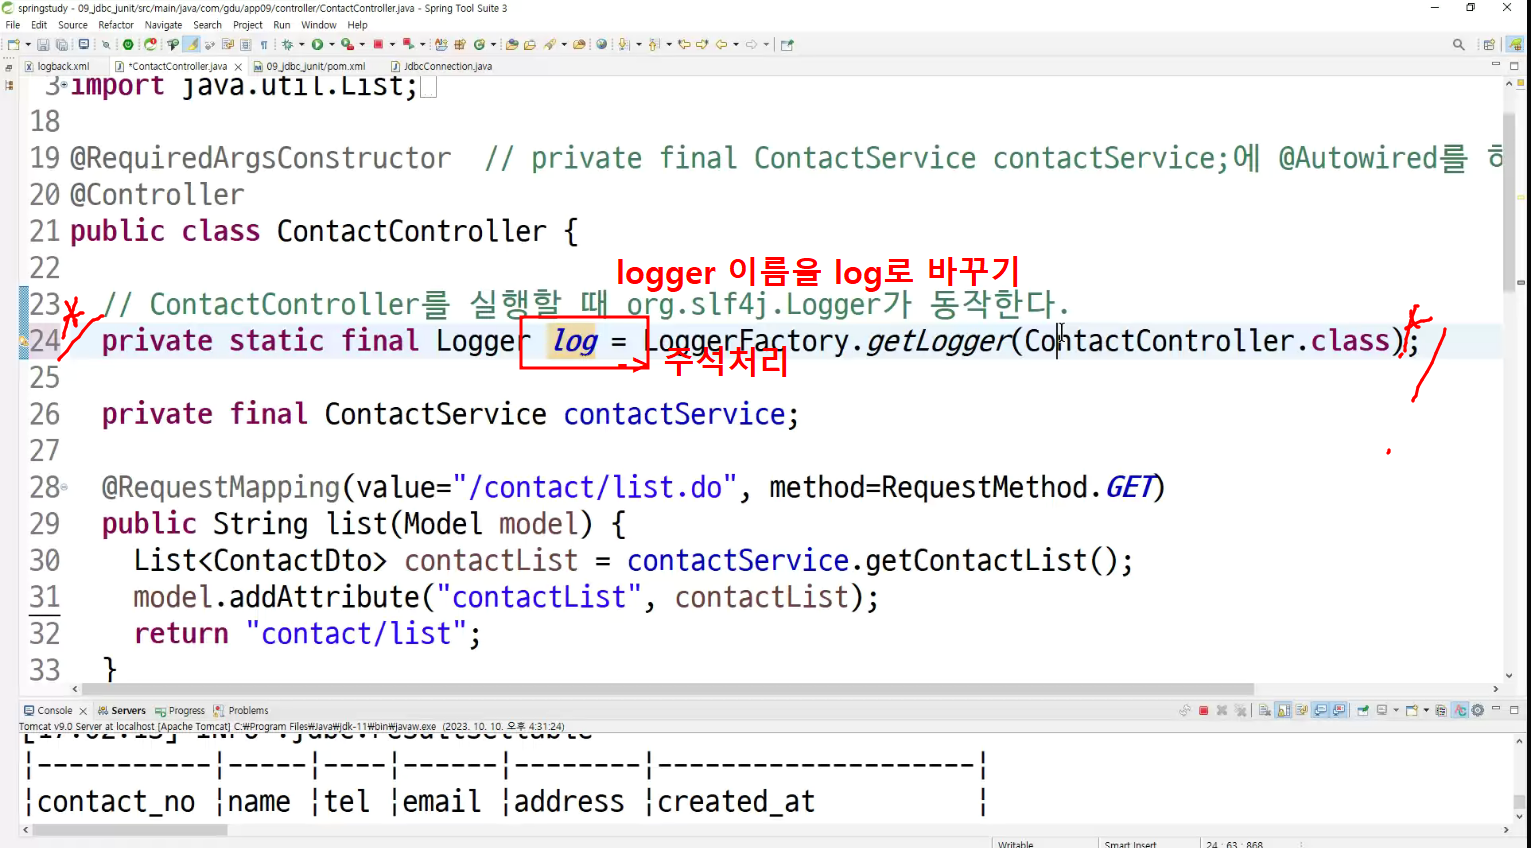1531x848 pixels.
Task: Maximize the editor area
Action: click(1514, 66)
